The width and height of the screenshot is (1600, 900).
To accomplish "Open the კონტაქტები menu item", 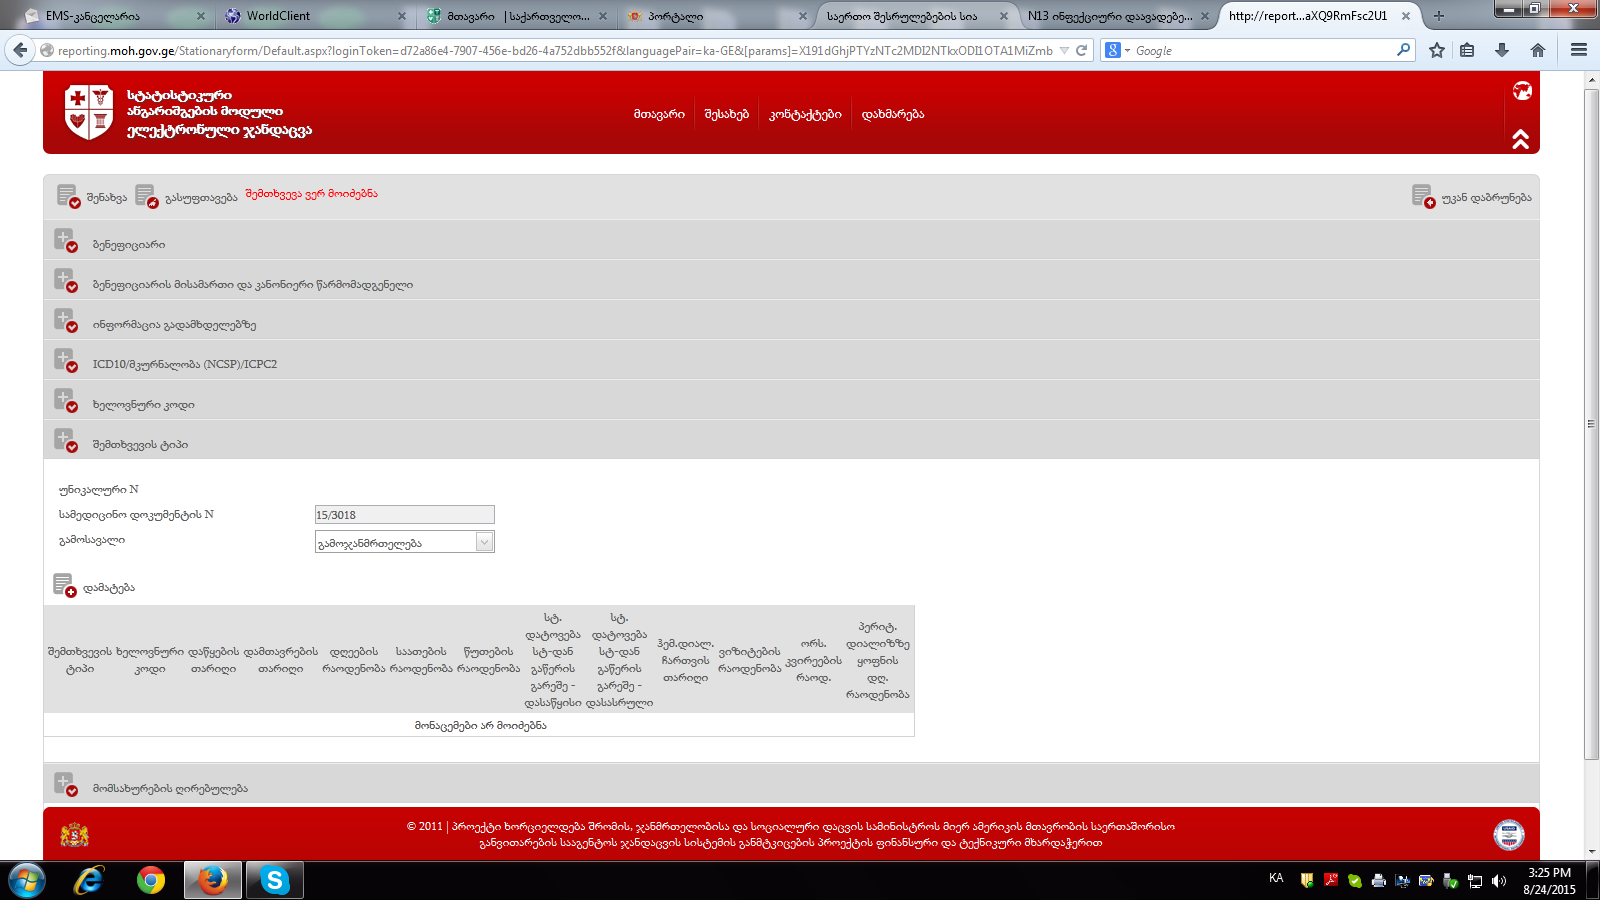I will (805, 114).
